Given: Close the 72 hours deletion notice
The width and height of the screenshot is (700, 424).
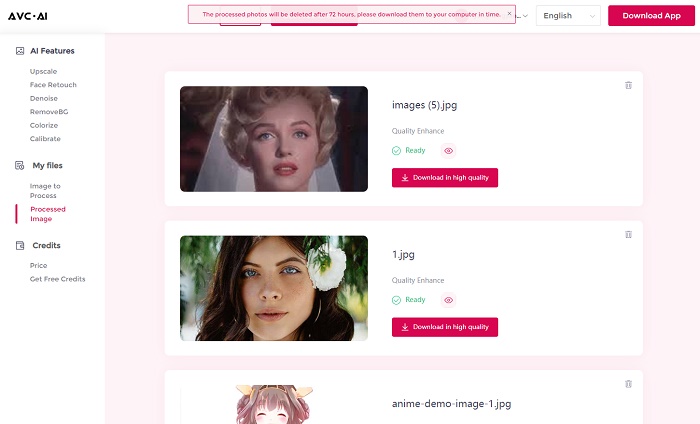Looking at the screenshot, I should pos(509,13).
